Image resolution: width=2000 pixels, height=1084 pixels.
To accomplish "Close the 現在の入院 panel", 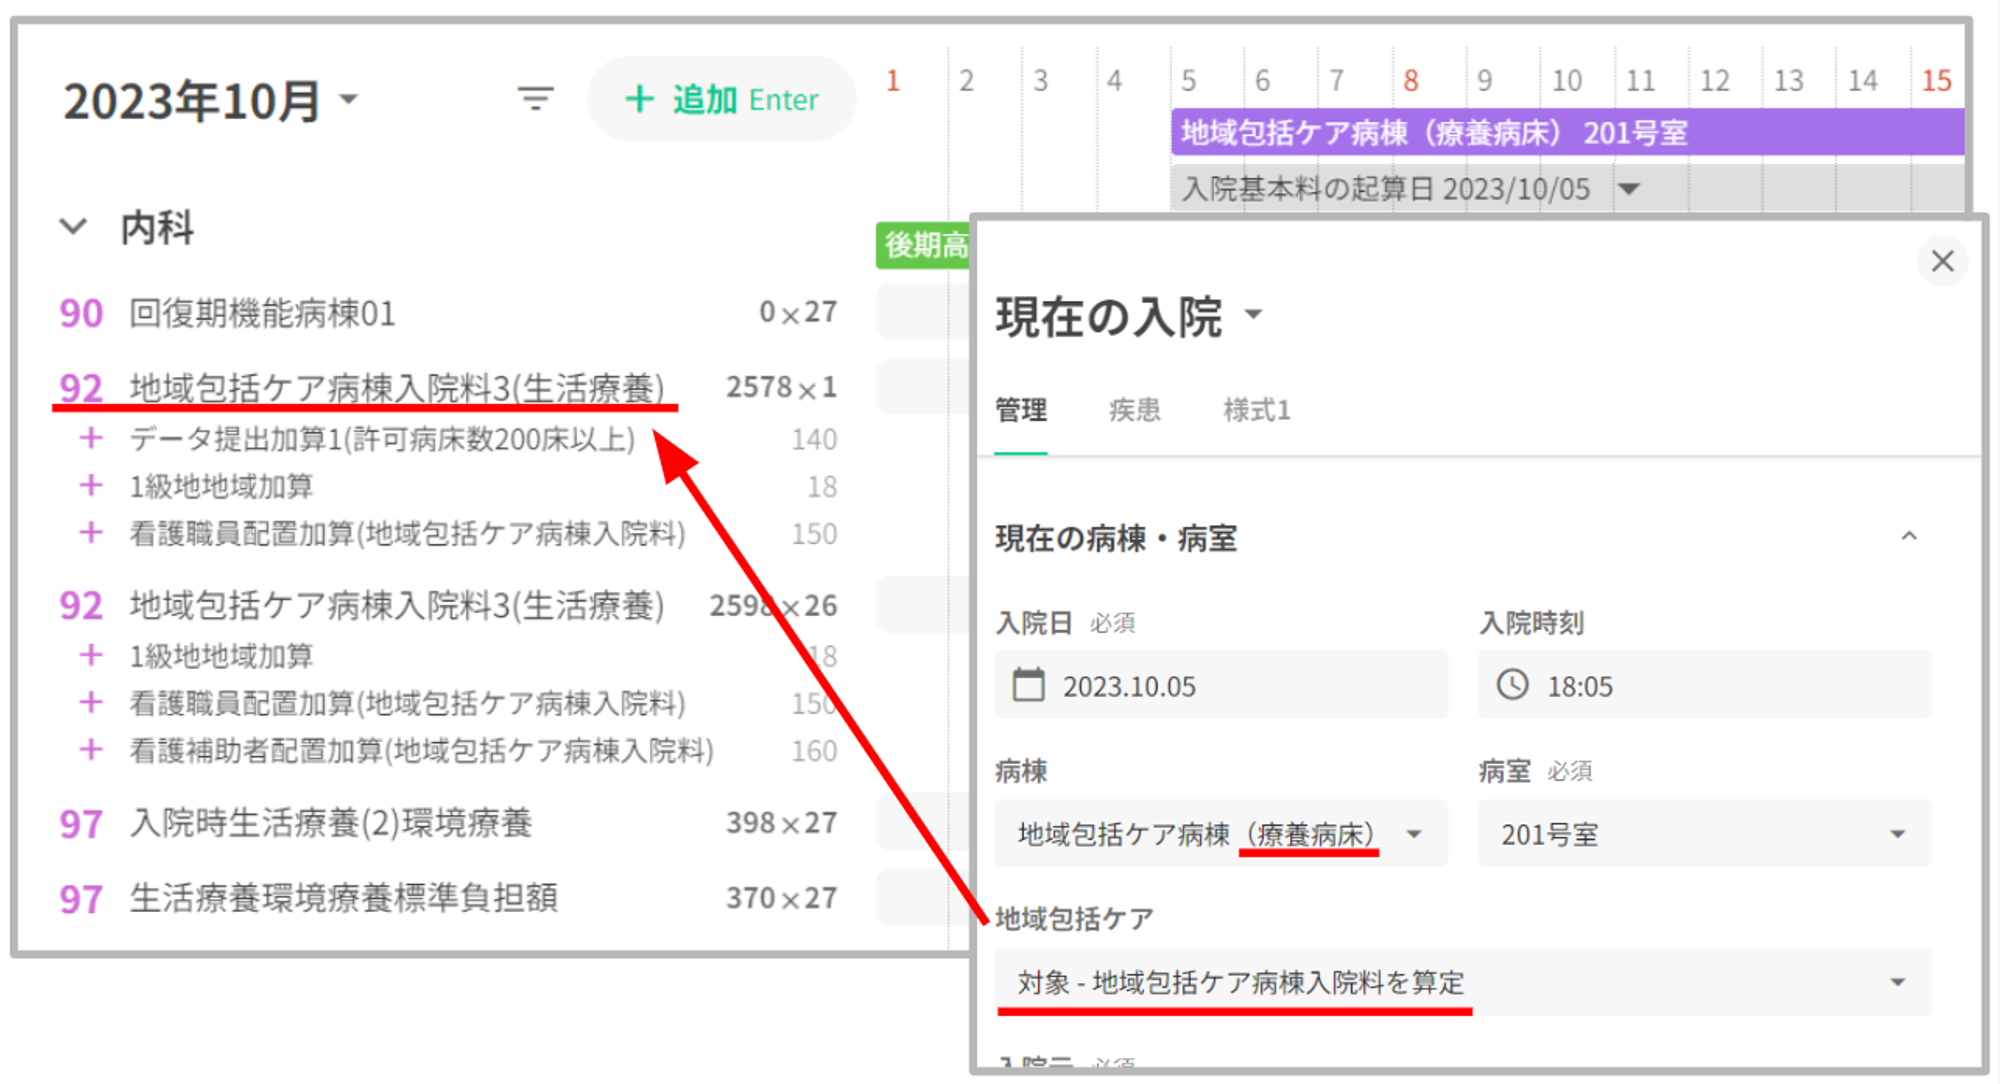I will click(x=1942, y=261).
